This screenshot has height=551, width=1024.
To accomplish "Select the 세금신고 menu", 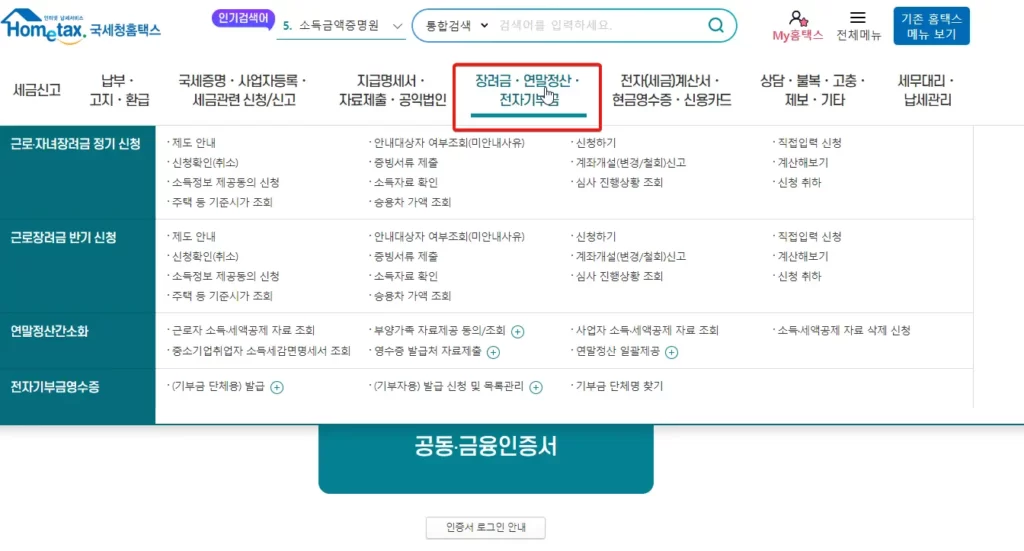I will pyautogui.click(x=37, y=90).
